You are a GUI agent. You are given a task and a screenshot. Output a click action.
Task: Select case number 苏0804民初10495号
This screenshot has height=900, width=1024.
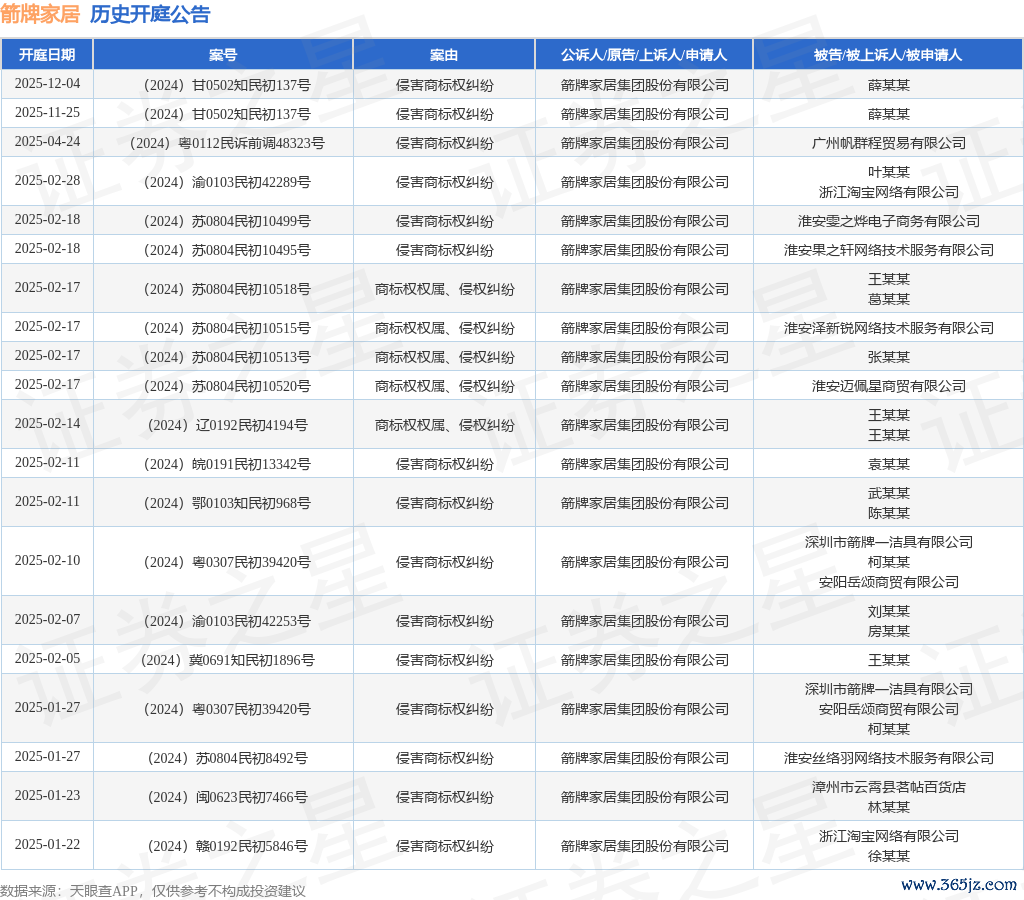(227, 250)
